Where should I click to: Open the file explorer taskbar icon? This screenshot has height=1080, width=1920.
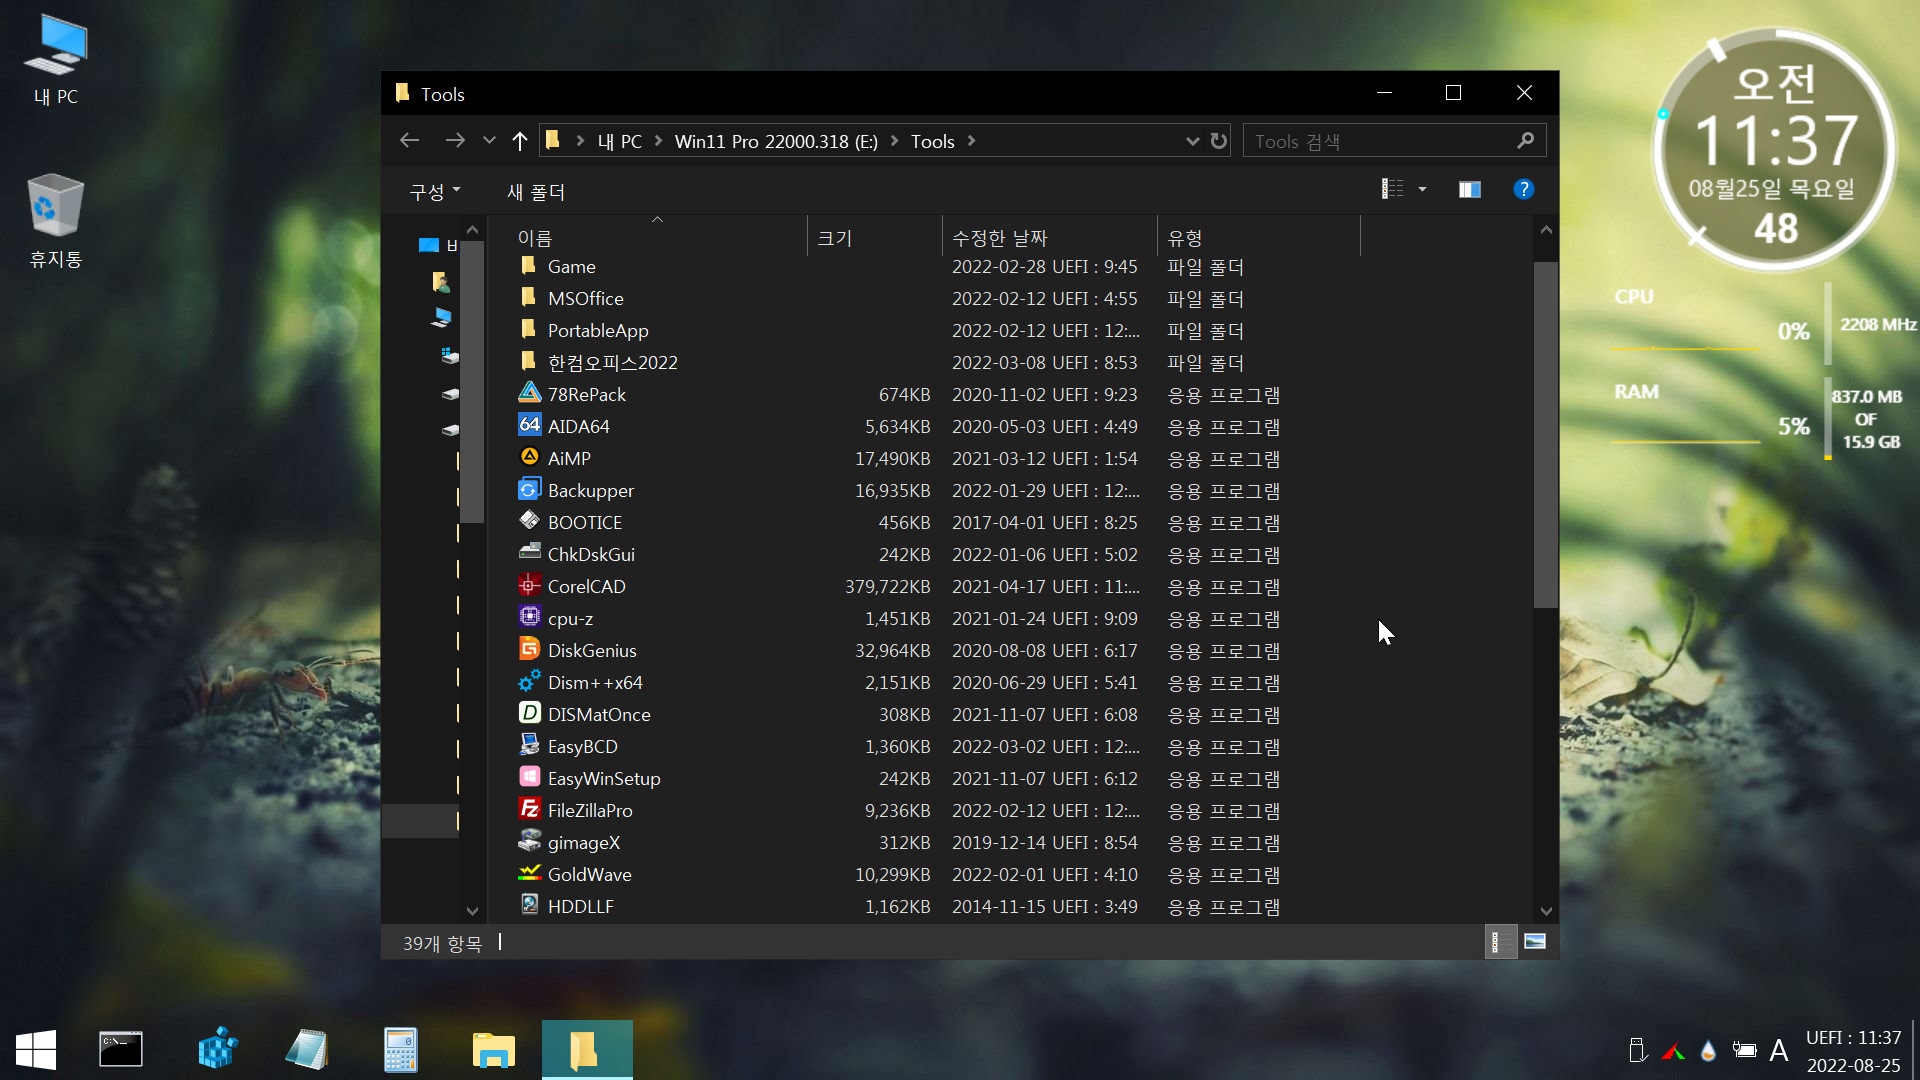point(493,1050)
